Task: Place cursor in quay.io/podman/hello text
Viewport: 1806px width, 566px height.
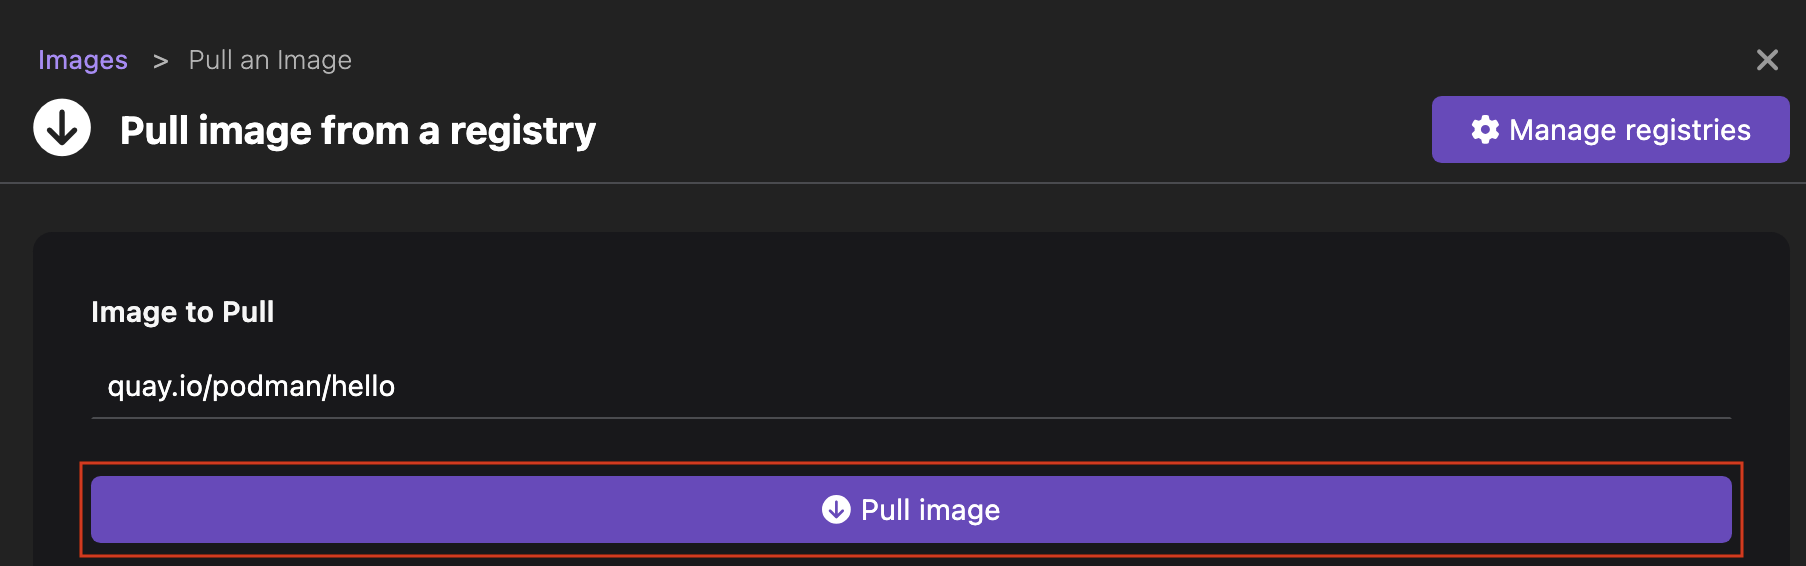Action: click(251, 387)
